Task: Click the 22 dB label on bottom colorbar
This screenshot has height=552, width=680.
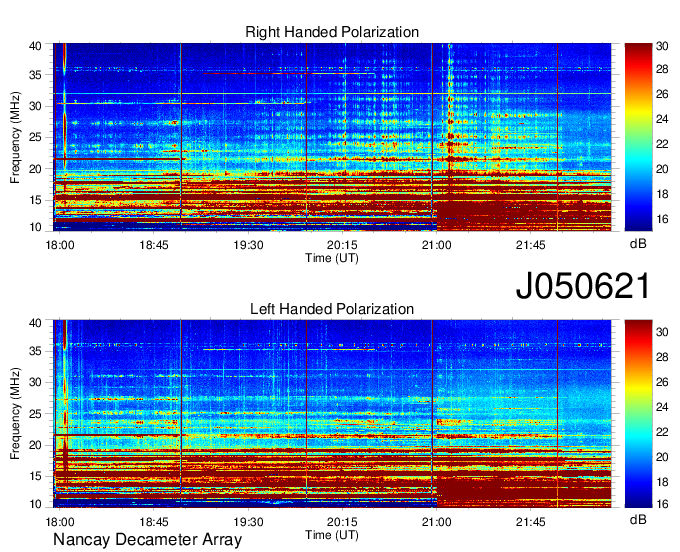Action: tap(662, 432)
